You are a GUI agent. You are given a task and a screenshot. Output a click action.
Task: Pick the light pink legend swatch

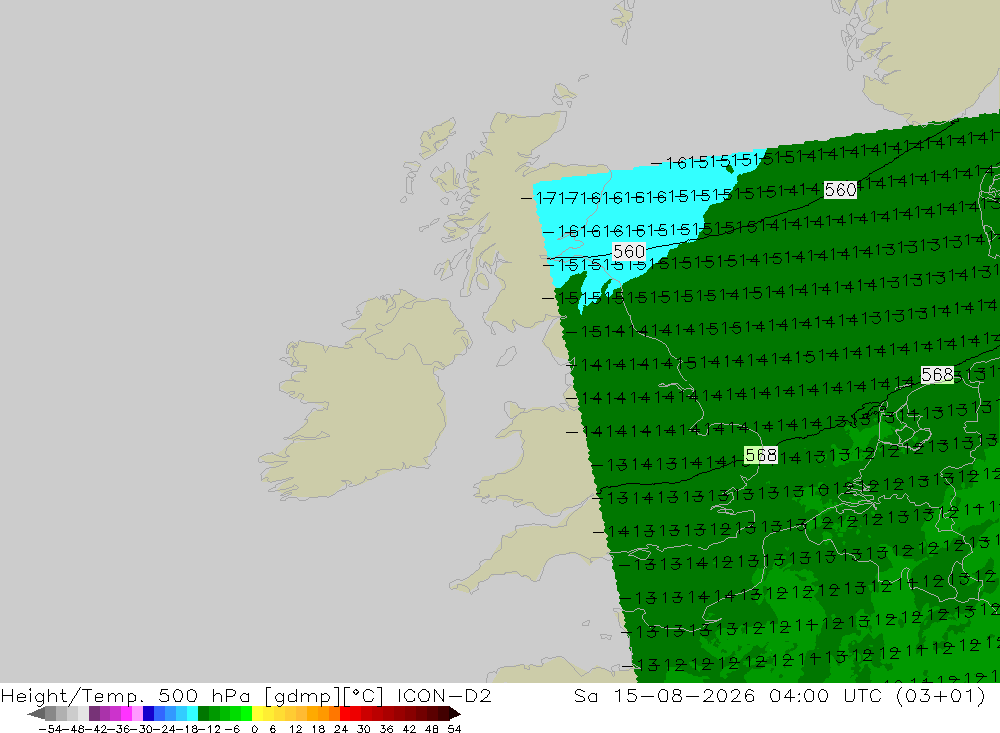pyautogui.click(x=137, y=714)
